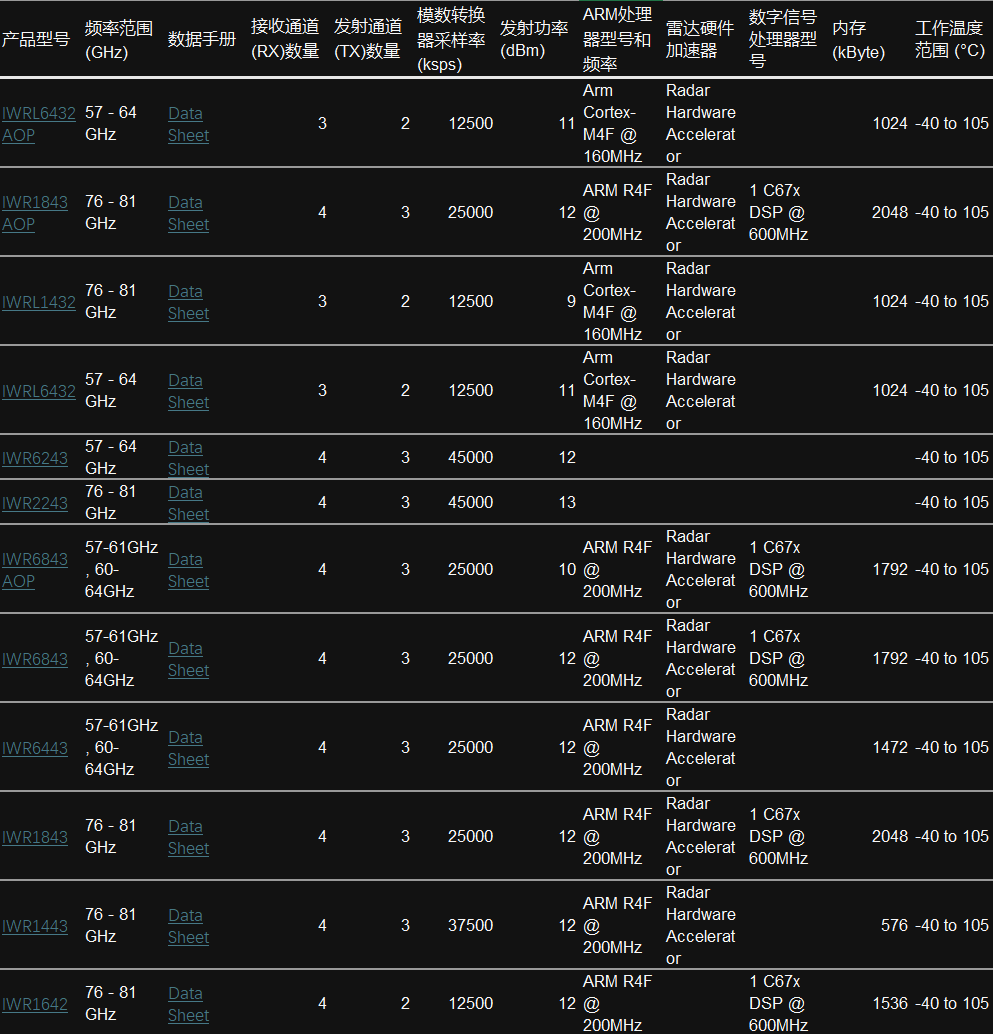Viewport: 993px width, 1034px height.
Task: Open the IWRL1432 product link
Action: [x=38, y=302]
